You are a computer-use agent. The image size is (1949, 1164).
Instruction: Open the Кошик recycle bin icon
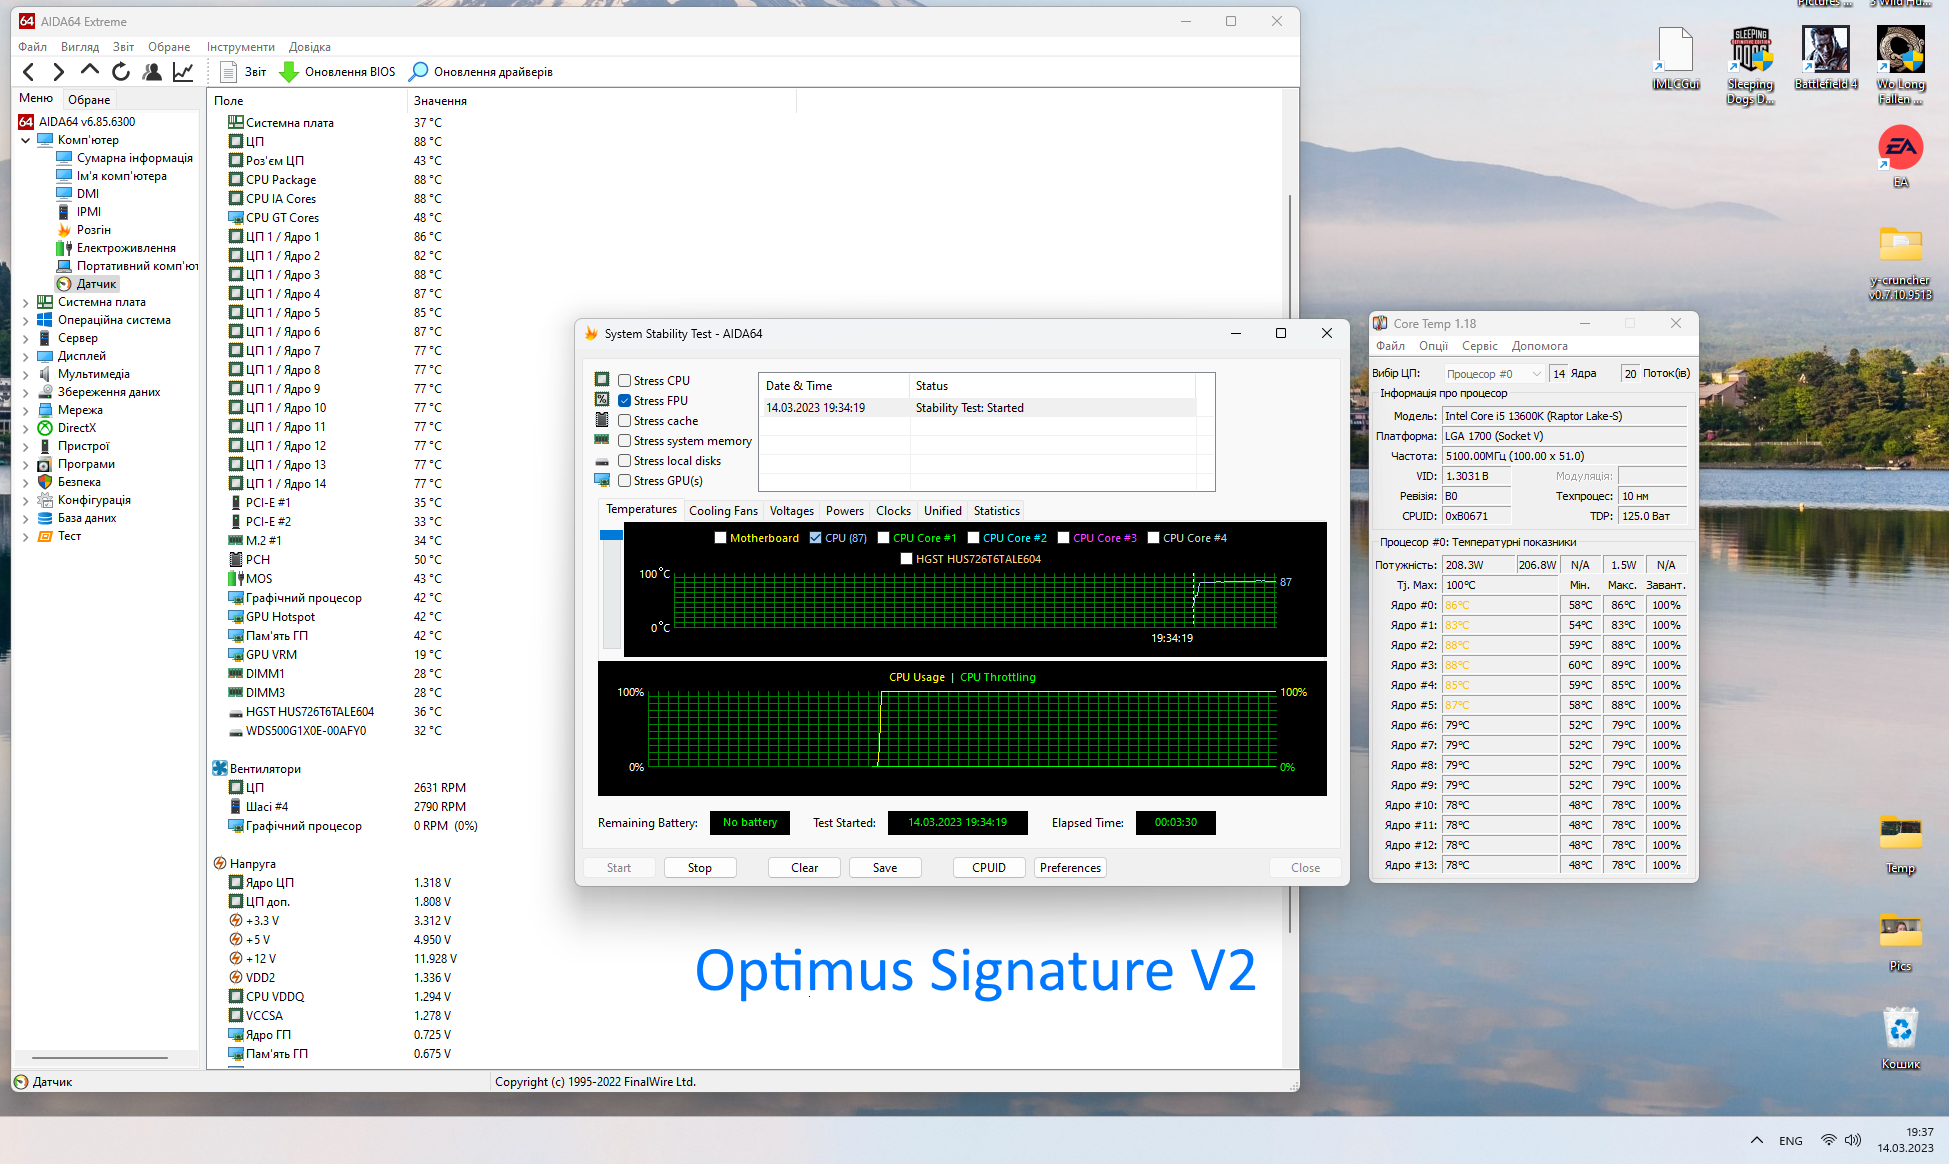click(x=1900, y=1038)
